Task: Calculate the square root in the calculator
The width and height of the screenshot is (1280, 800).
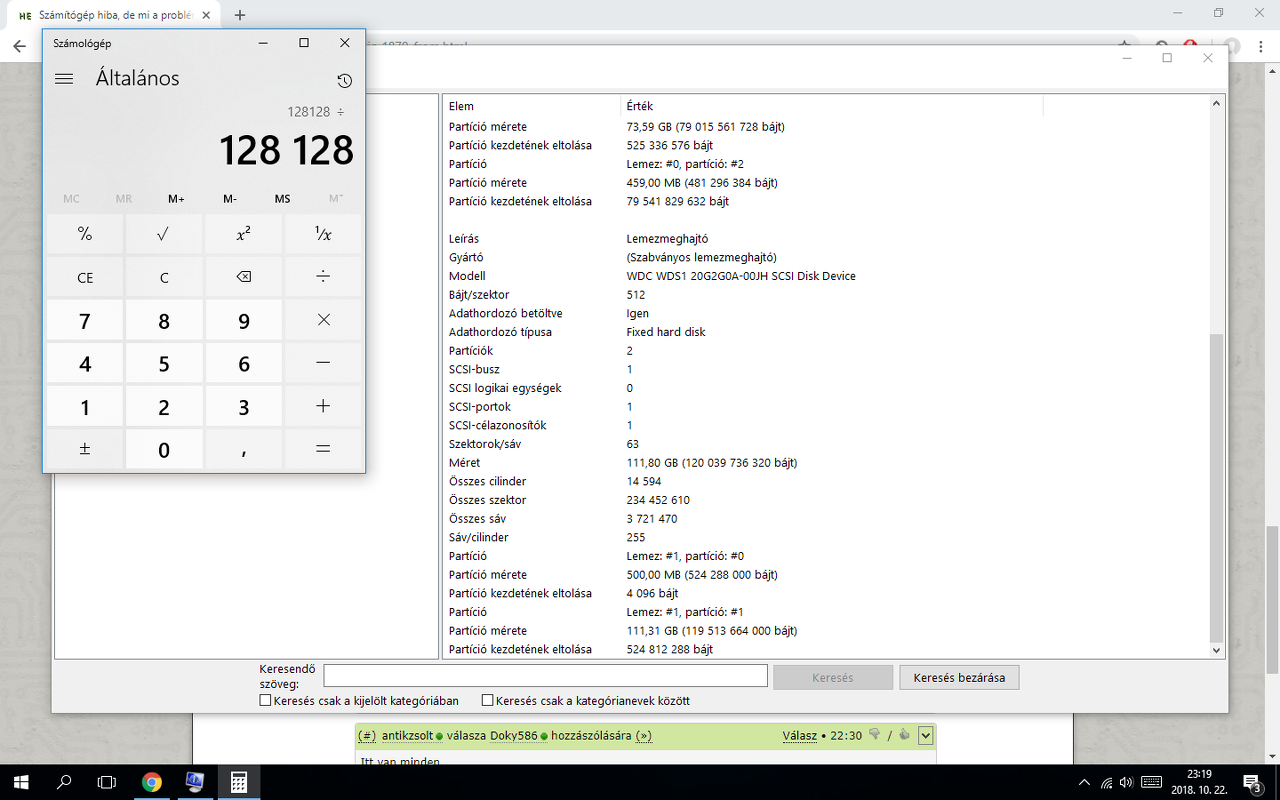Action: click(164, 234)
